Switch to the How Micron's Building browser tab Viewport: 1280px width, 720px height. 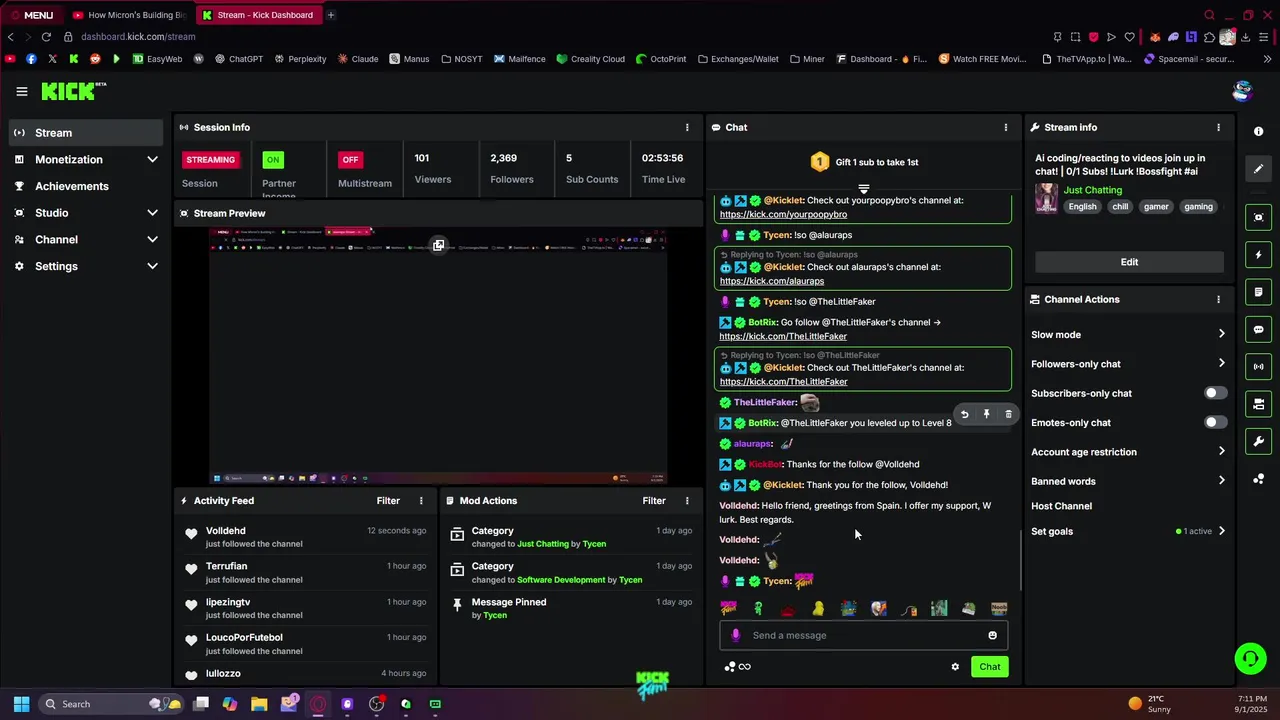click(x=129, y=15)
